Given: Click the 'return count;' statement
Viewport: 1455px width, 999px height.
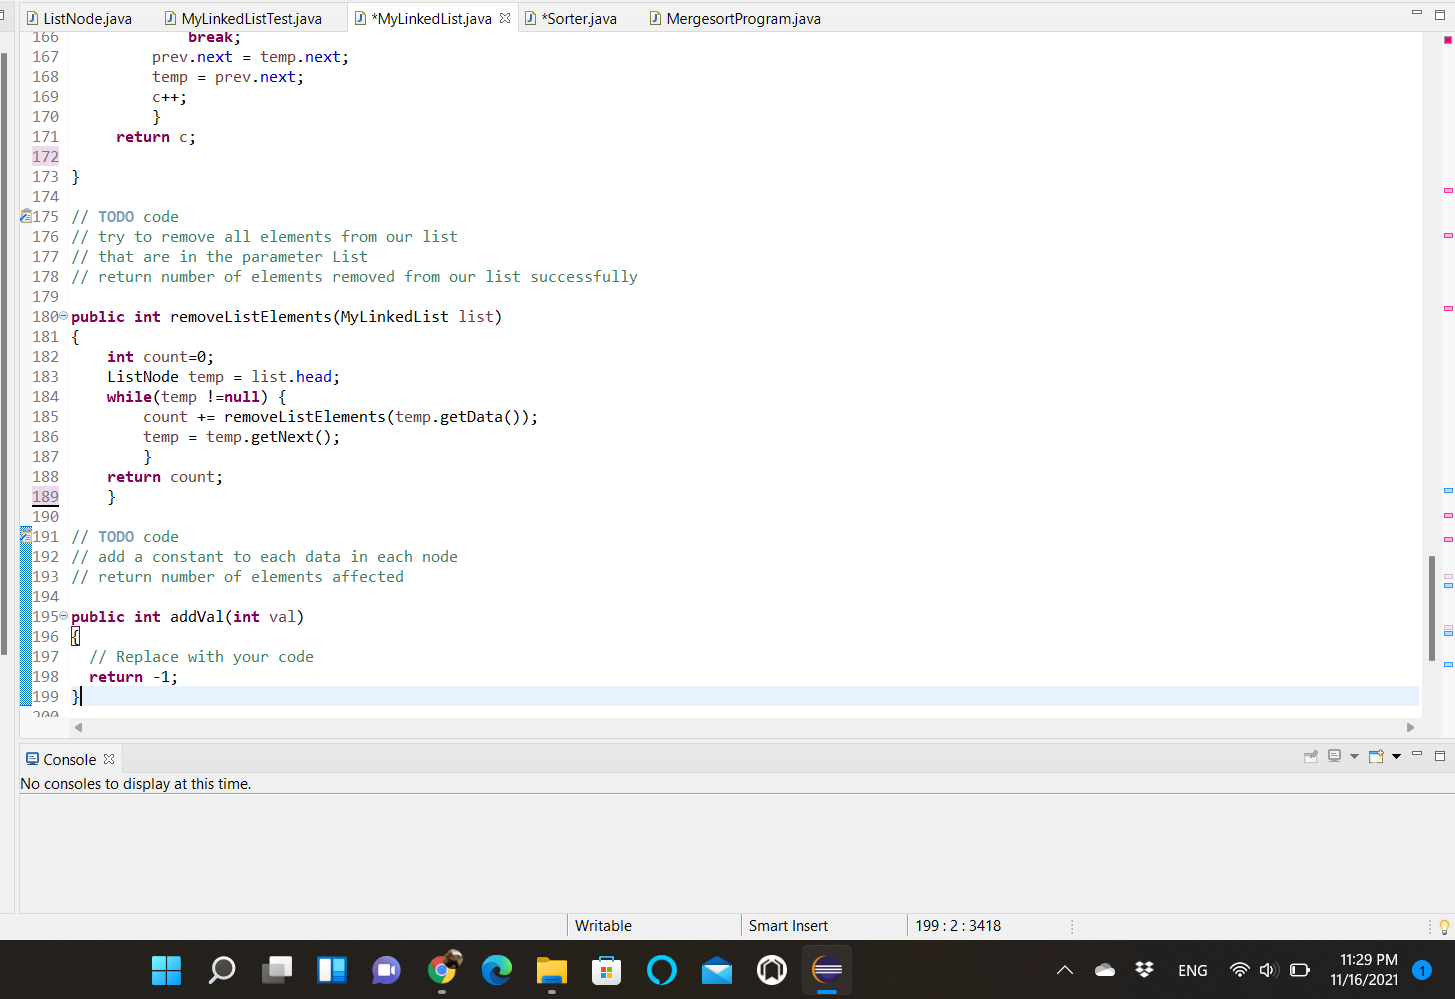Looking at the screenshot, I should click(x=165, y=477).
